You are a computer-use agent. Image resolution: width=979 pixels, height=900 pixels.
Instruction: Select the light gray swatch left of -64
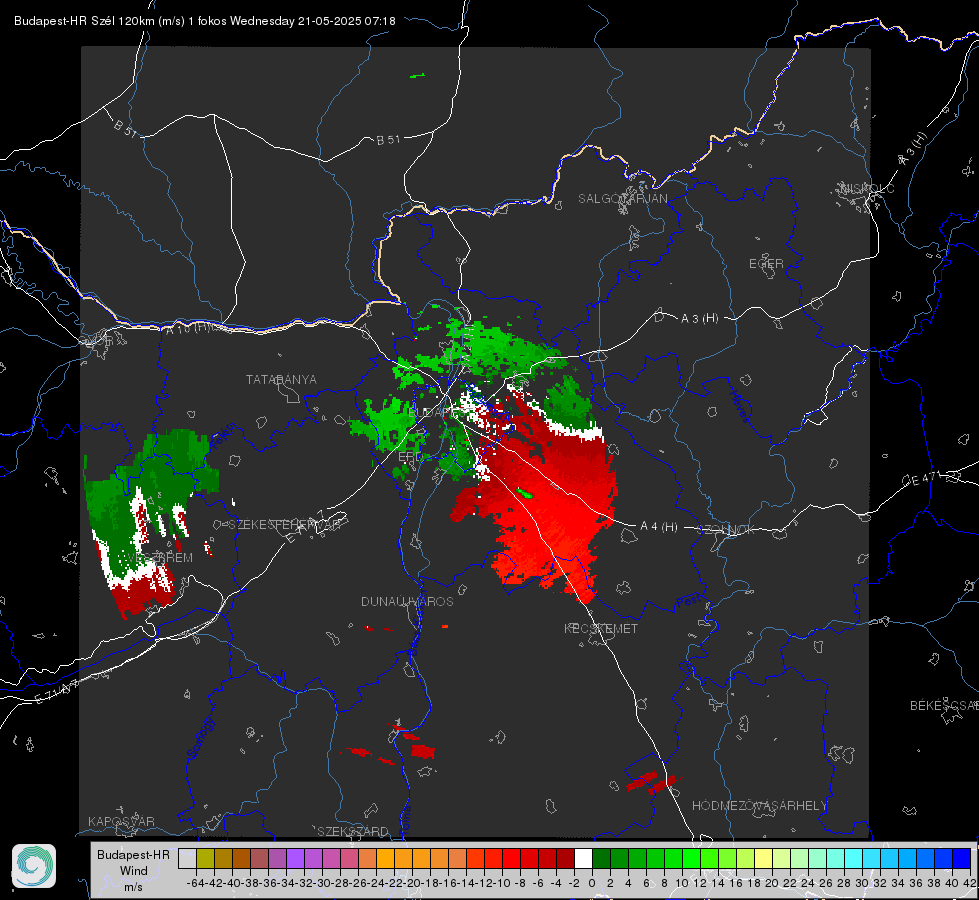(x=187, y=858)
